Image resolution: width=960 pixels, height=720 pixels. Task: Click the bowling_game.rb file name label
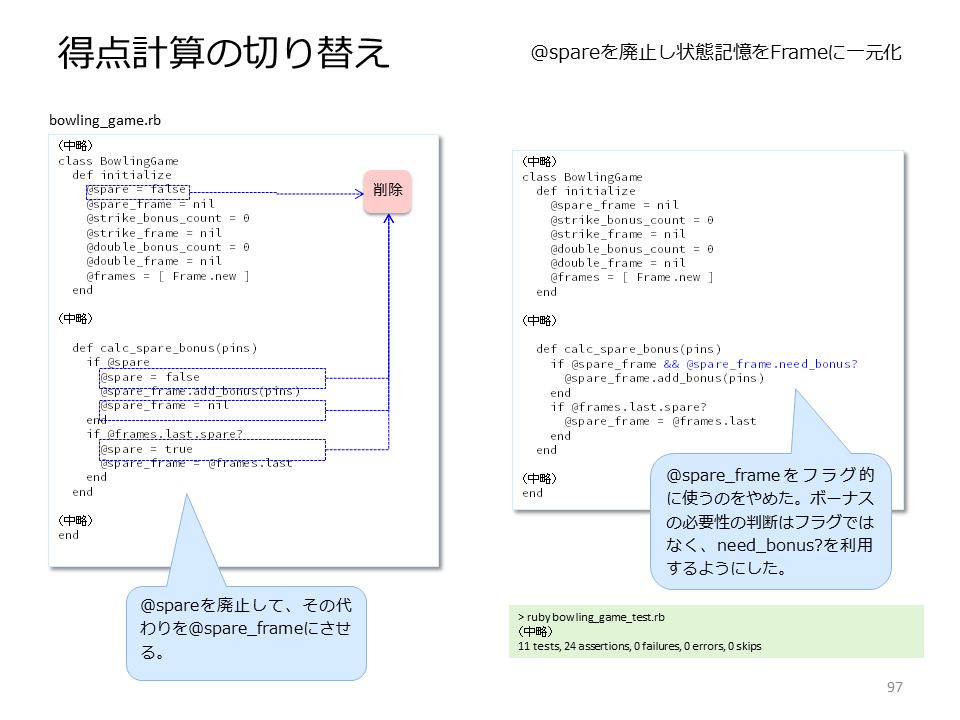tap(105, 120)
